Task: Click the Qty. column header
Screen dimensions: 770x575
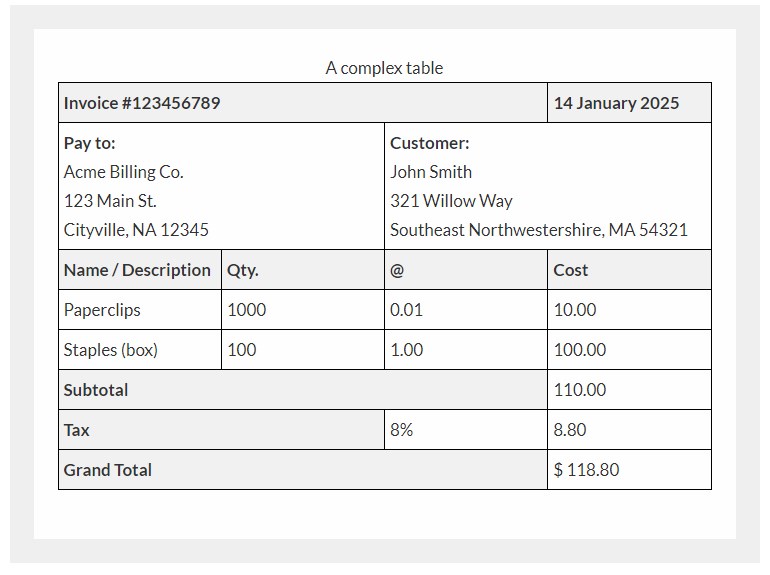Action: (x=243, y=270)
